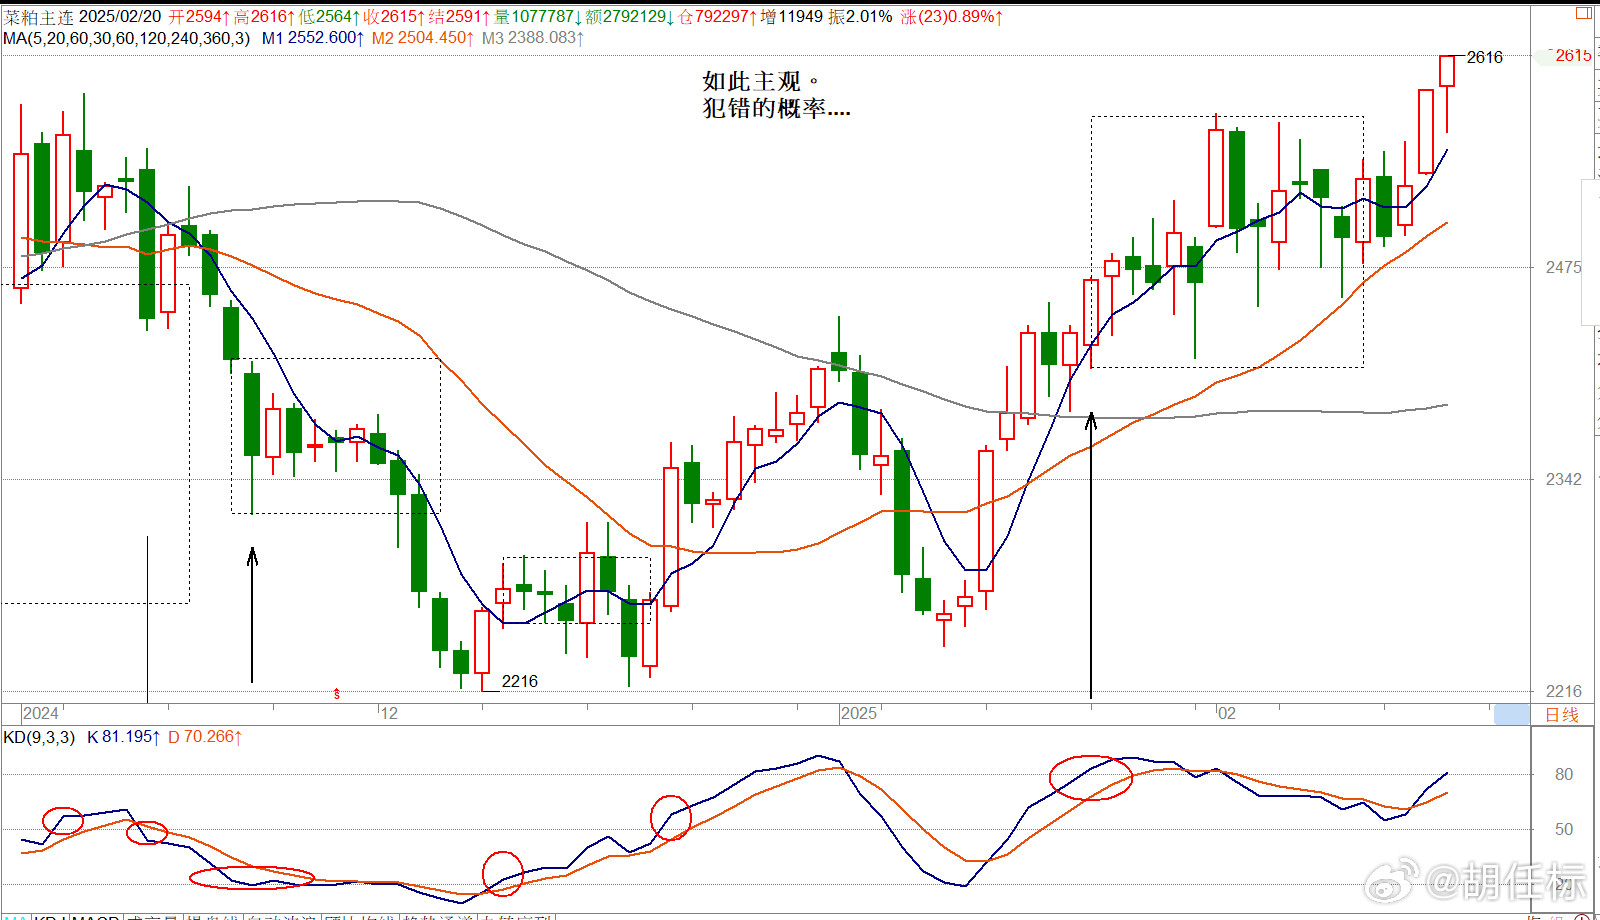The image size is (1600, 920).
Task: Click the 2216 price axis label
Action: point(1564,691)
